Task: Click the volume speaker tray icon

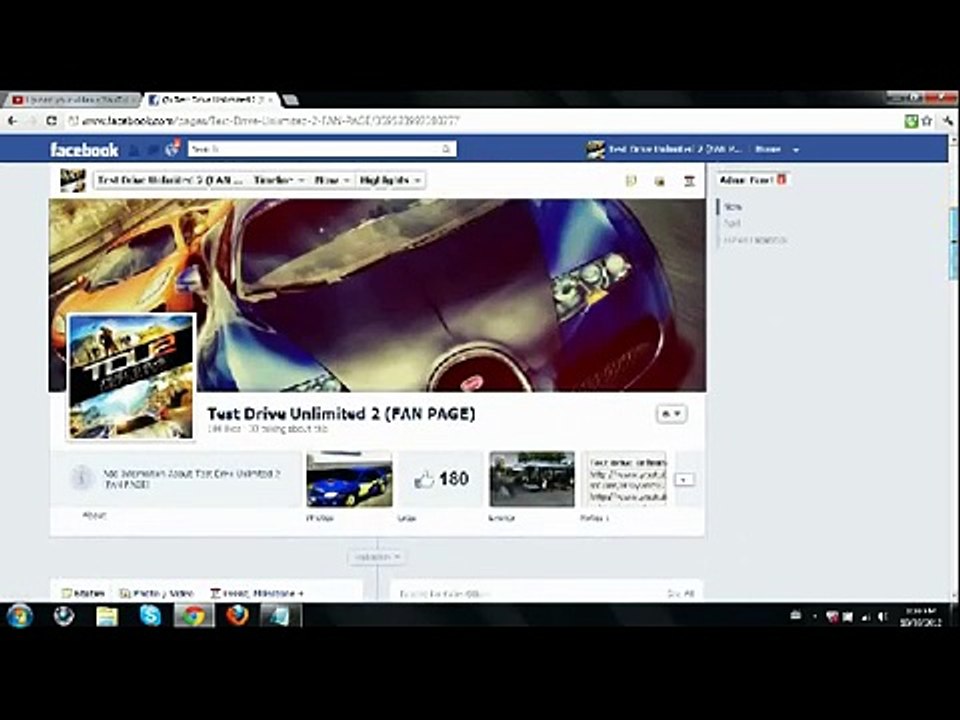Action: click(x=882, y=617)
